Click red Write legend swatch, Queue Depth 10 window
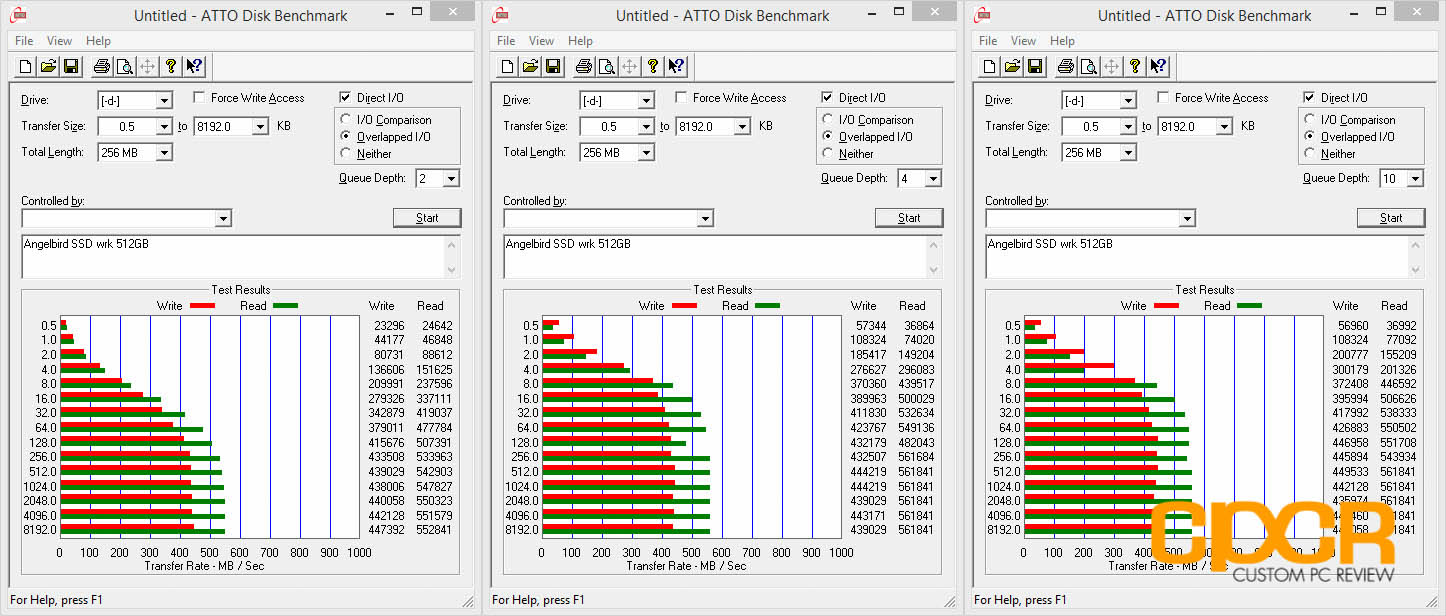Screen dimensions: 1446x616 click(x=1167, y=306)
